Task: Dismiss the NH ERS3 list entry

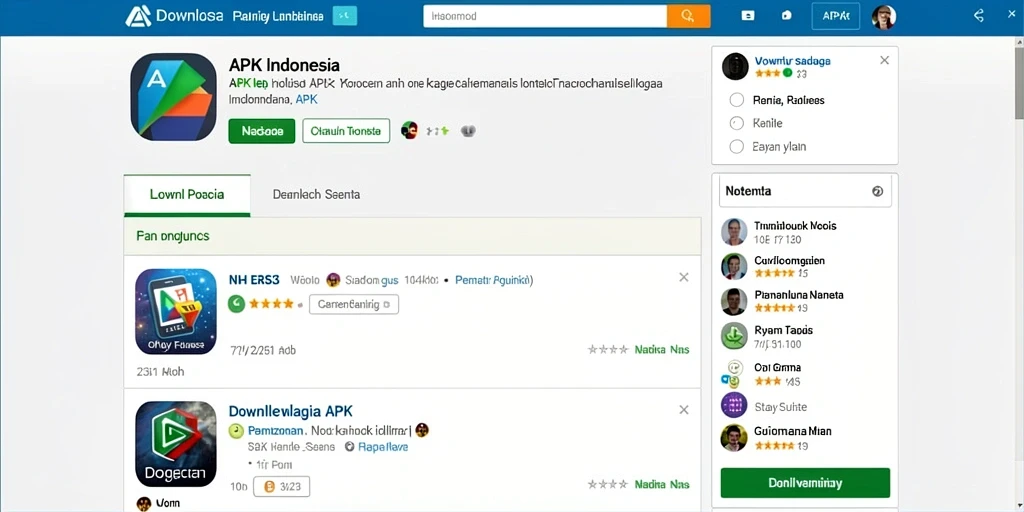Action: 684,278
